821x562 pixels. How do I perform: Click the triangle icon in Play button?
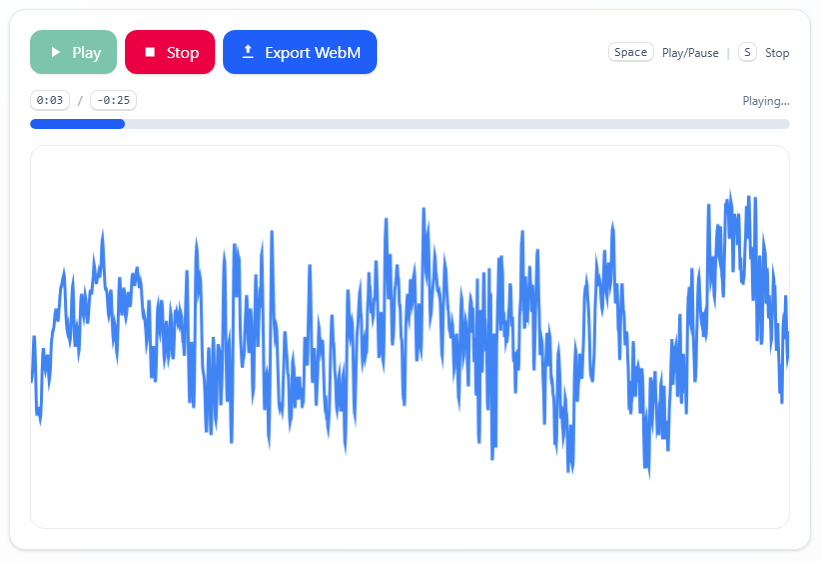(x=56, y=52)
